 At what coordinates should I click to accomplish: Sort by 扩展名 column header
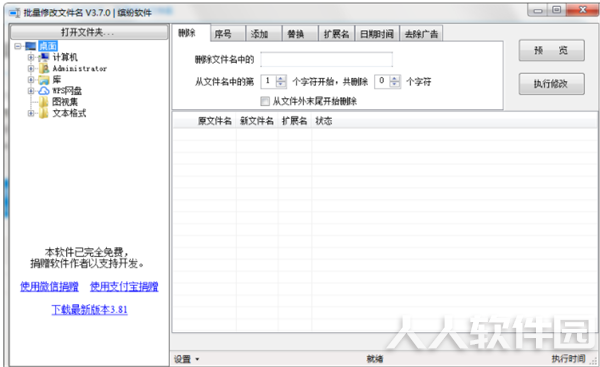coord(295,121)
